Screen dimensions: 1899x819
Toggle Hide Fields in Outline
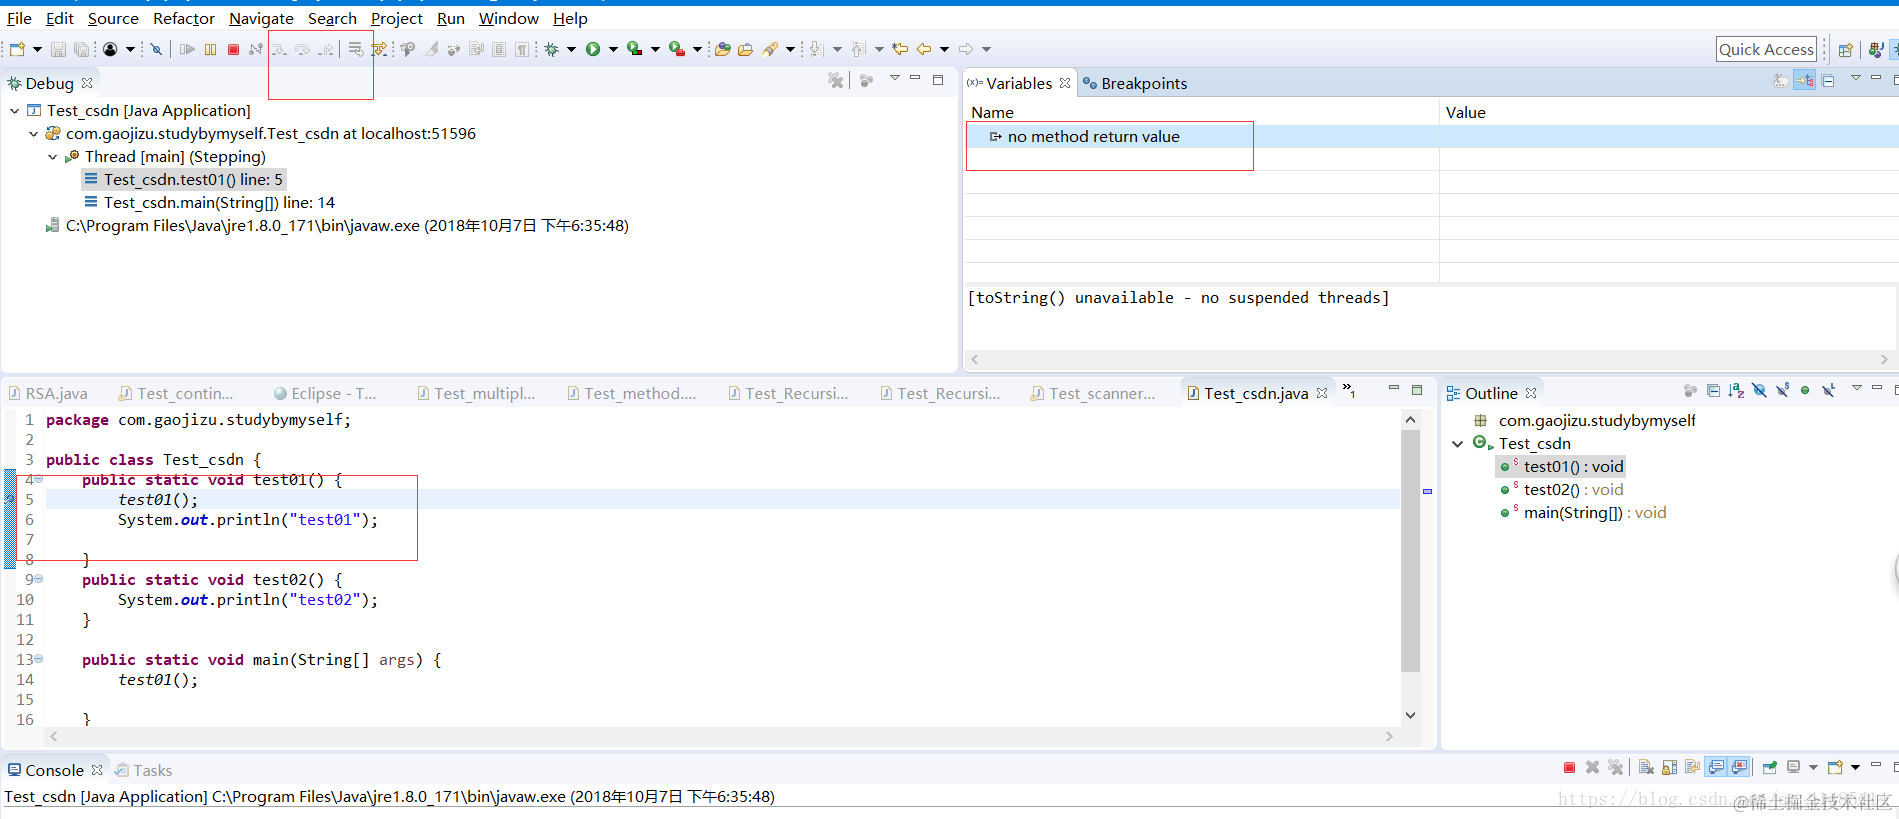[1759, 391]
